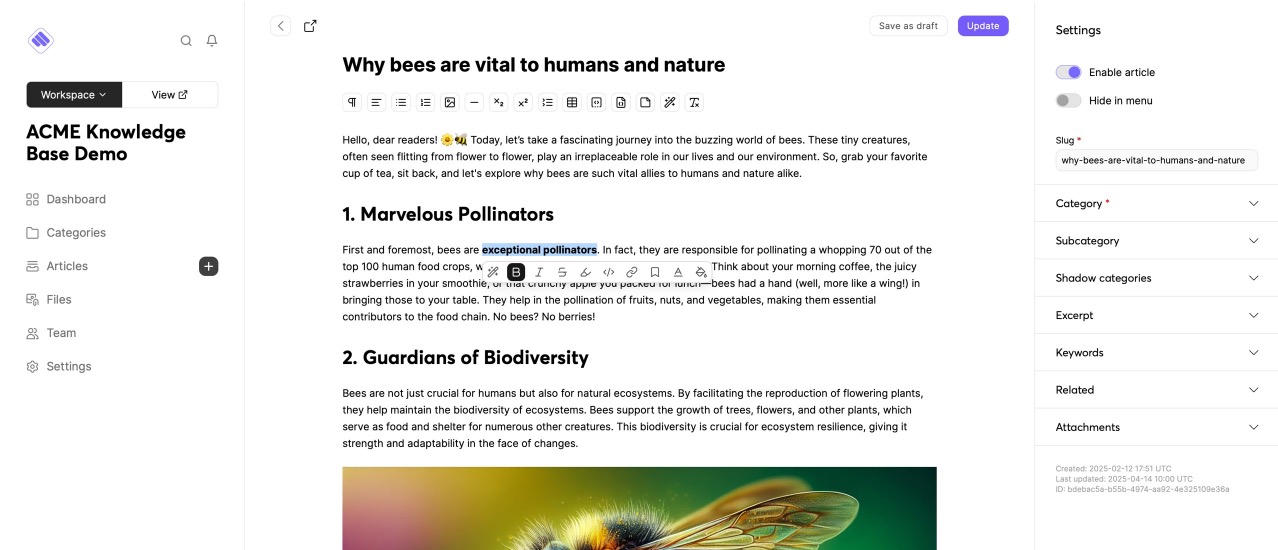
Task: Turn on Hide in menu
Action: point(1068,101)
